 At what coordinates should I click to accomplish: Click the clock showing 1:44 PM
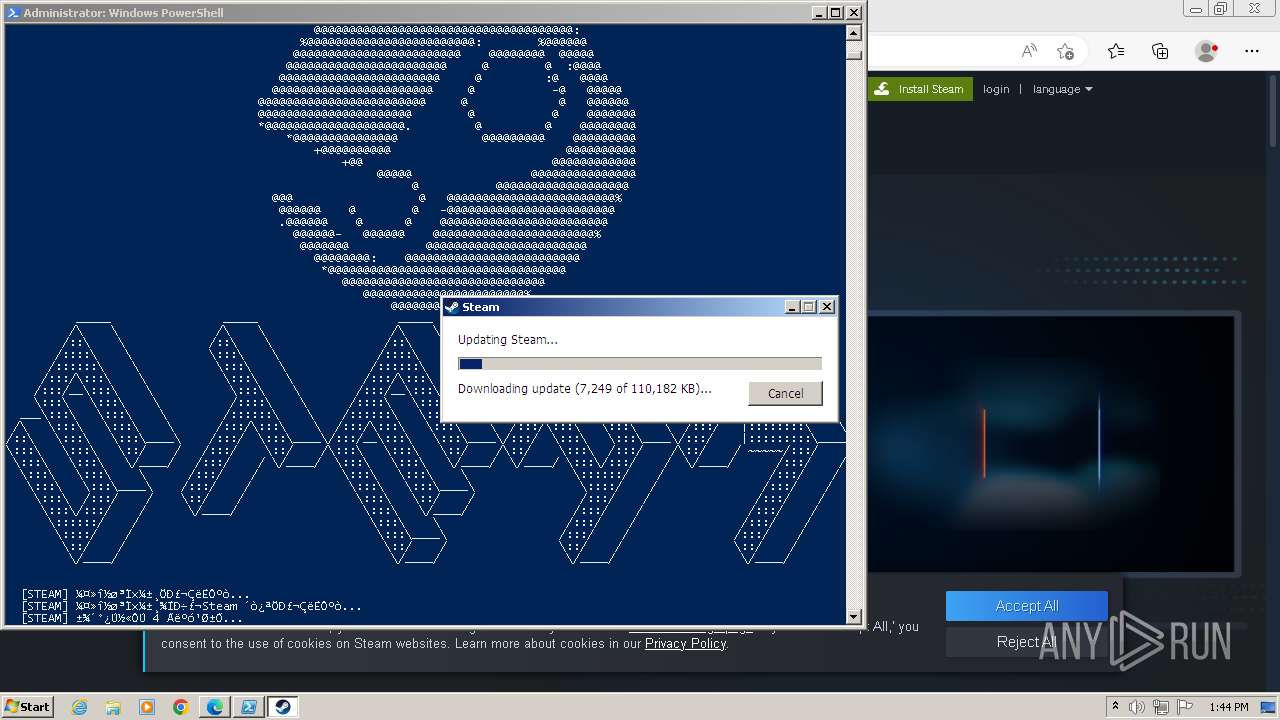pos(1228,707)
